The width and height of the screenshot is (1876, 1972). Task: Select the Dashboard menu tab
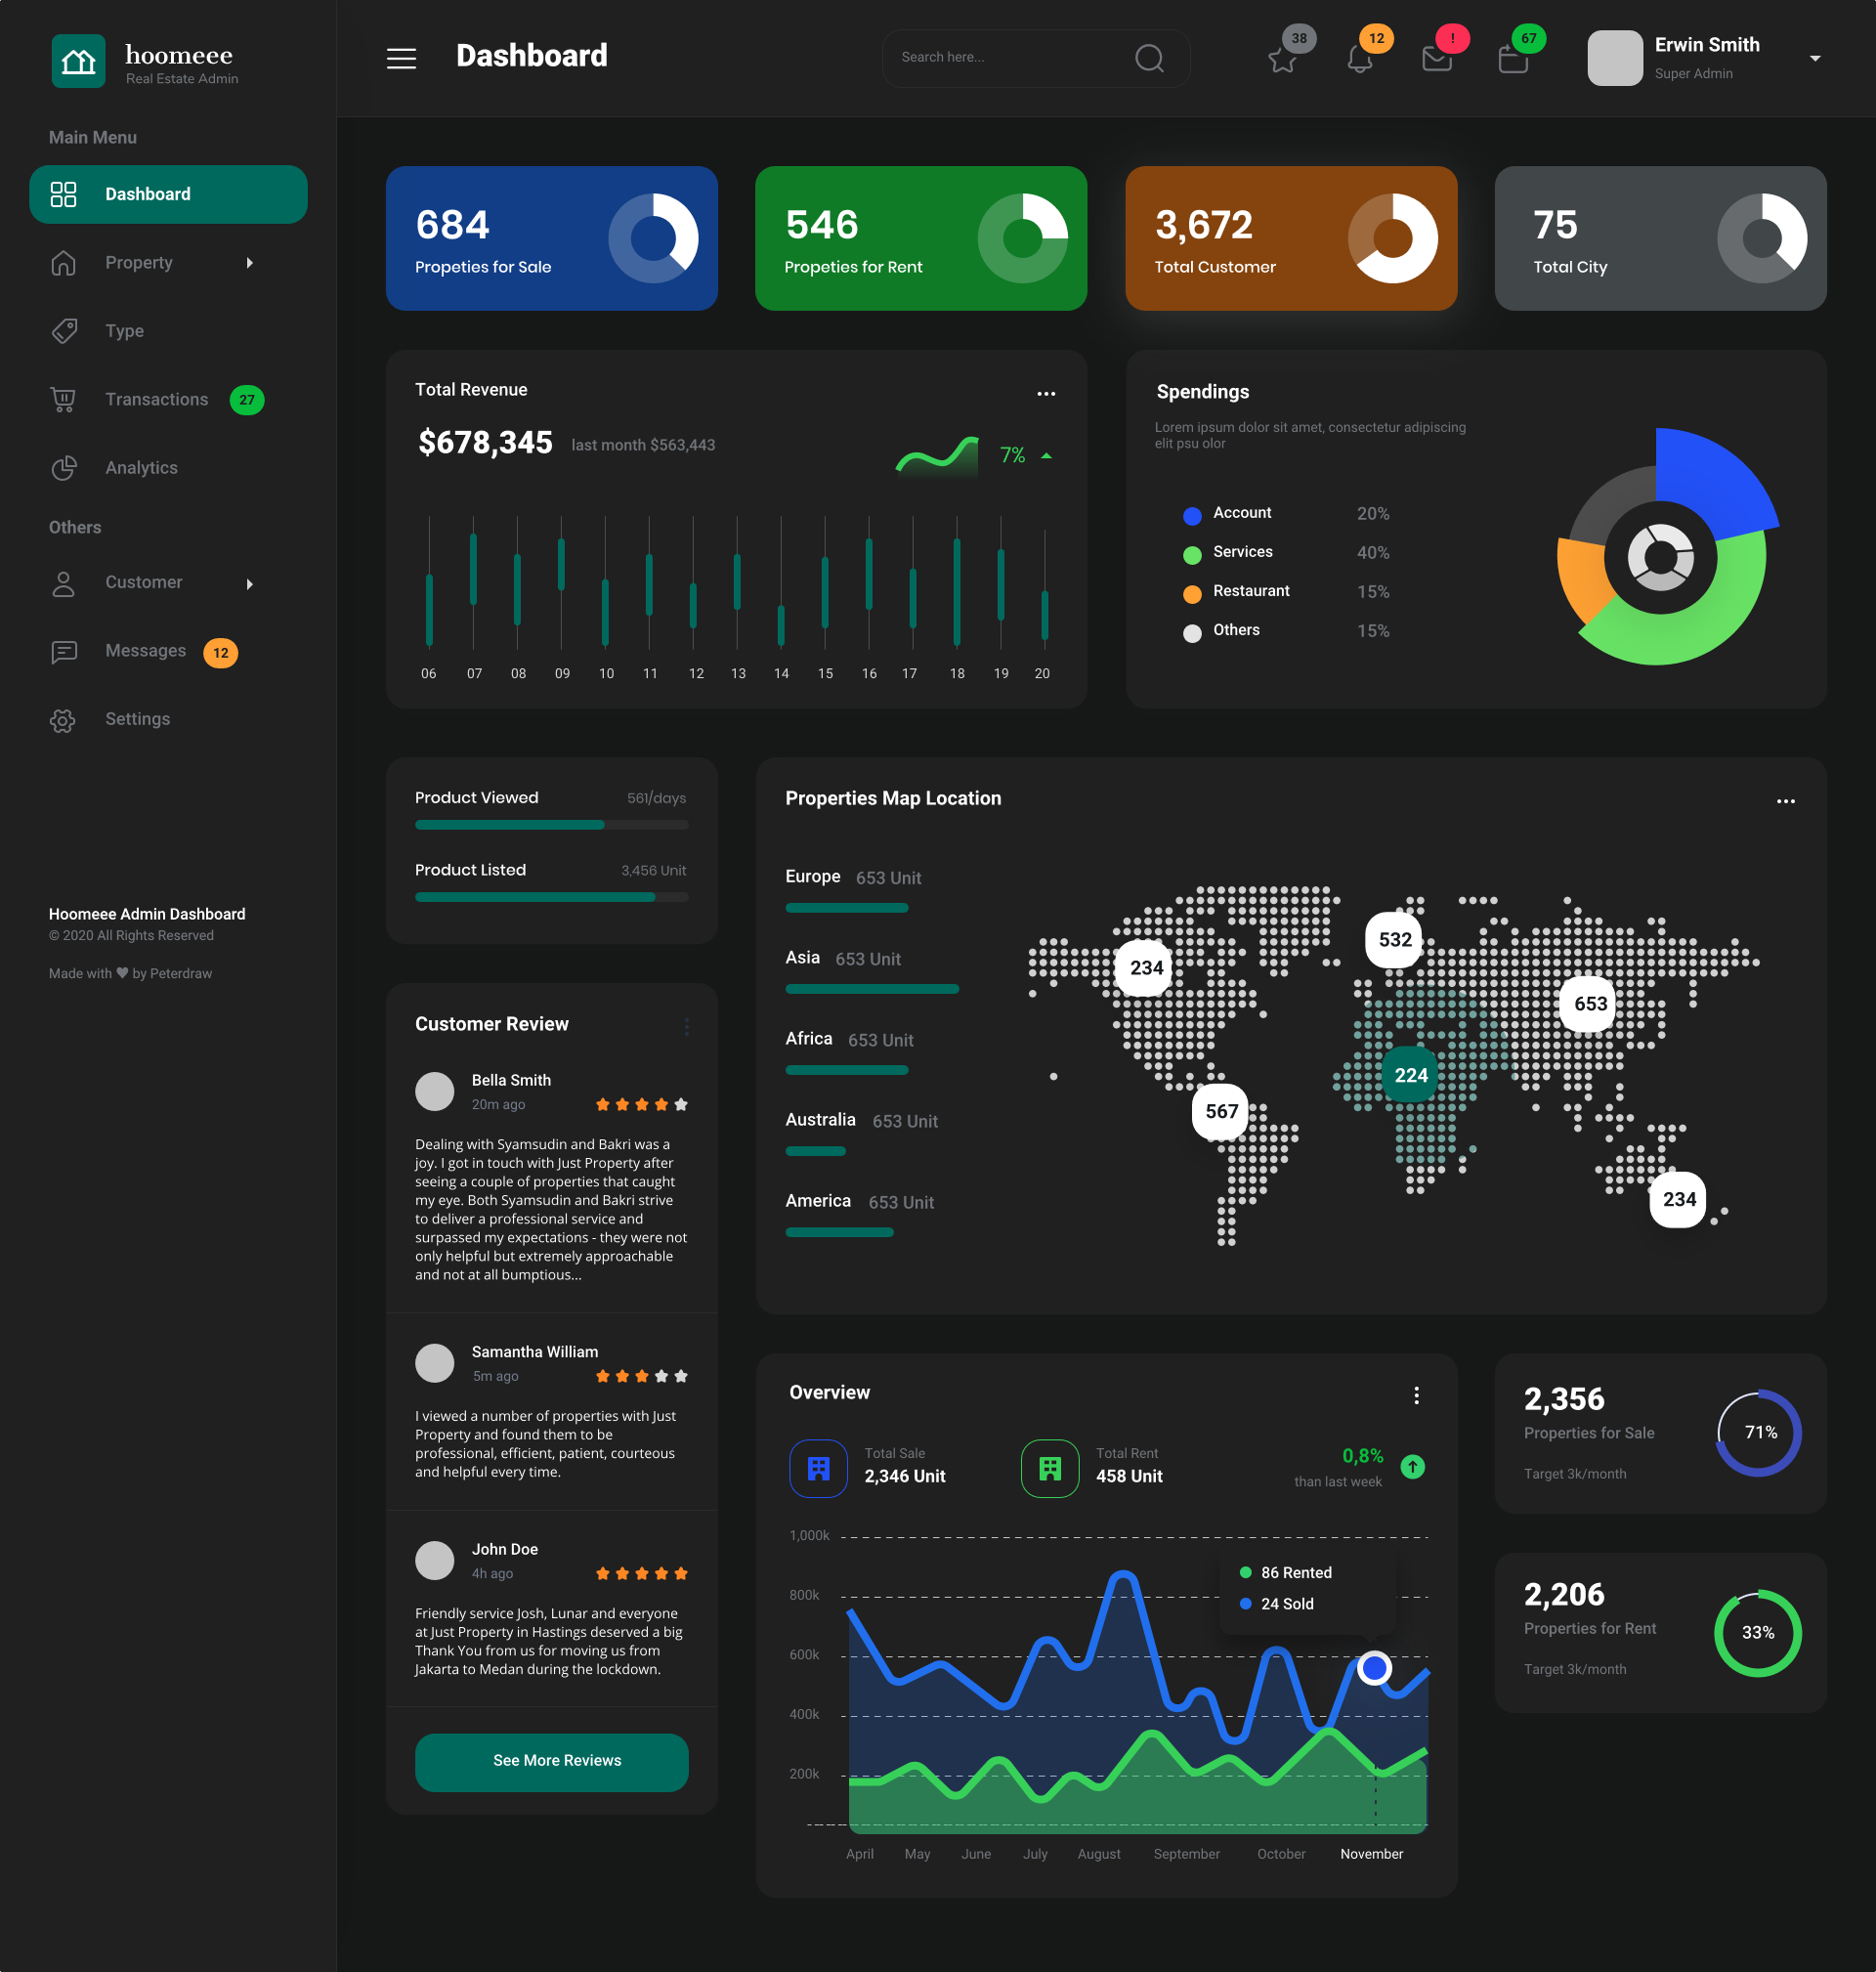[167, 192]
